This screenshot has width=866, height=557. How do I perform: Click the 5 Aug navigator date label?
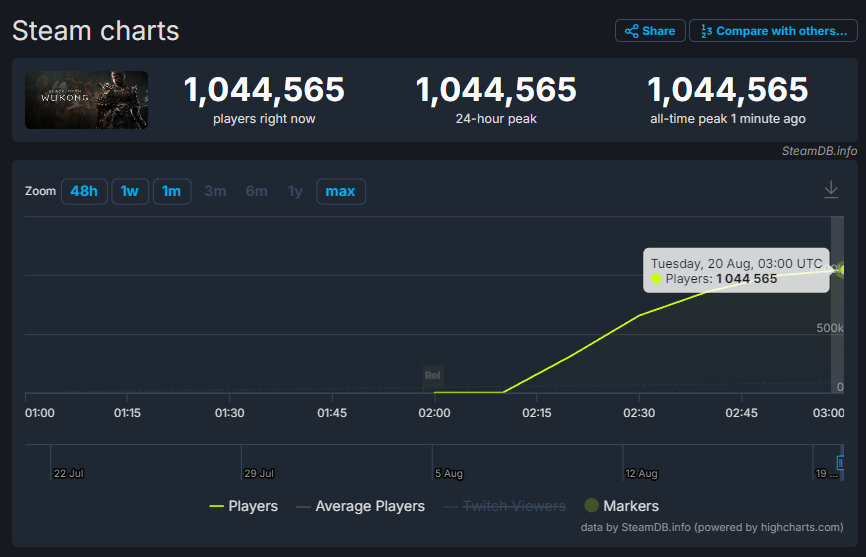(448, 473)
